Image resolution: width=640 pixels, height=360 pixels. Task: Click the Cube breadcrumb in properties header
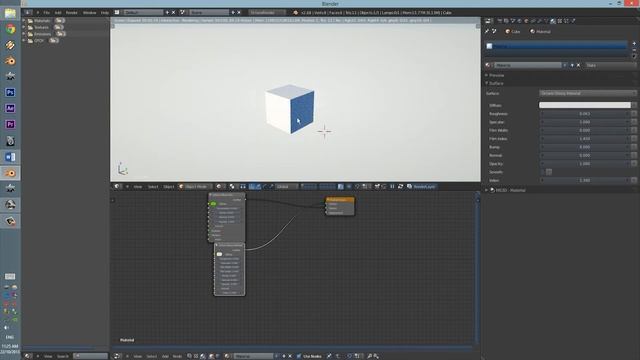[x=513, y=31]
